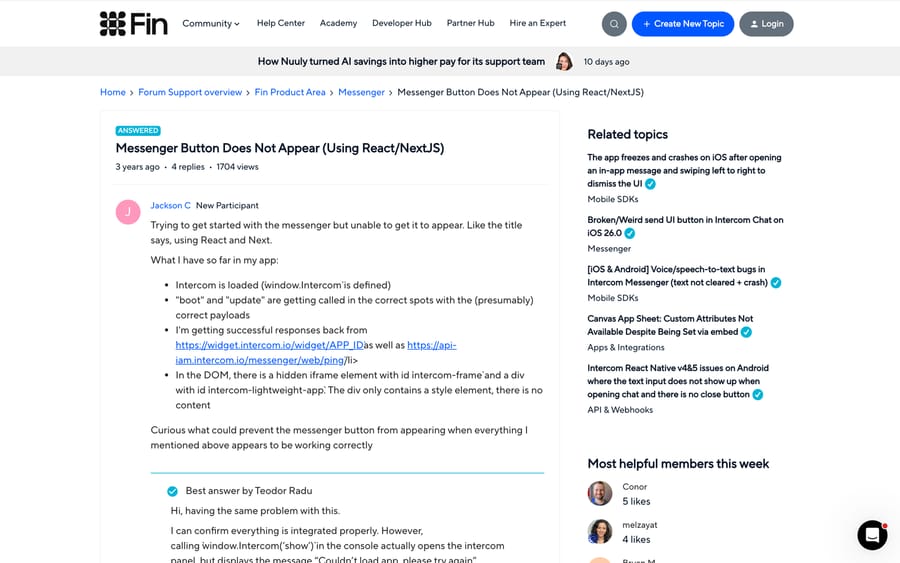Viewport: 900px width, 563px height.
Task: Go to Academy in the top navigation
Action: [x=338, y=23]
